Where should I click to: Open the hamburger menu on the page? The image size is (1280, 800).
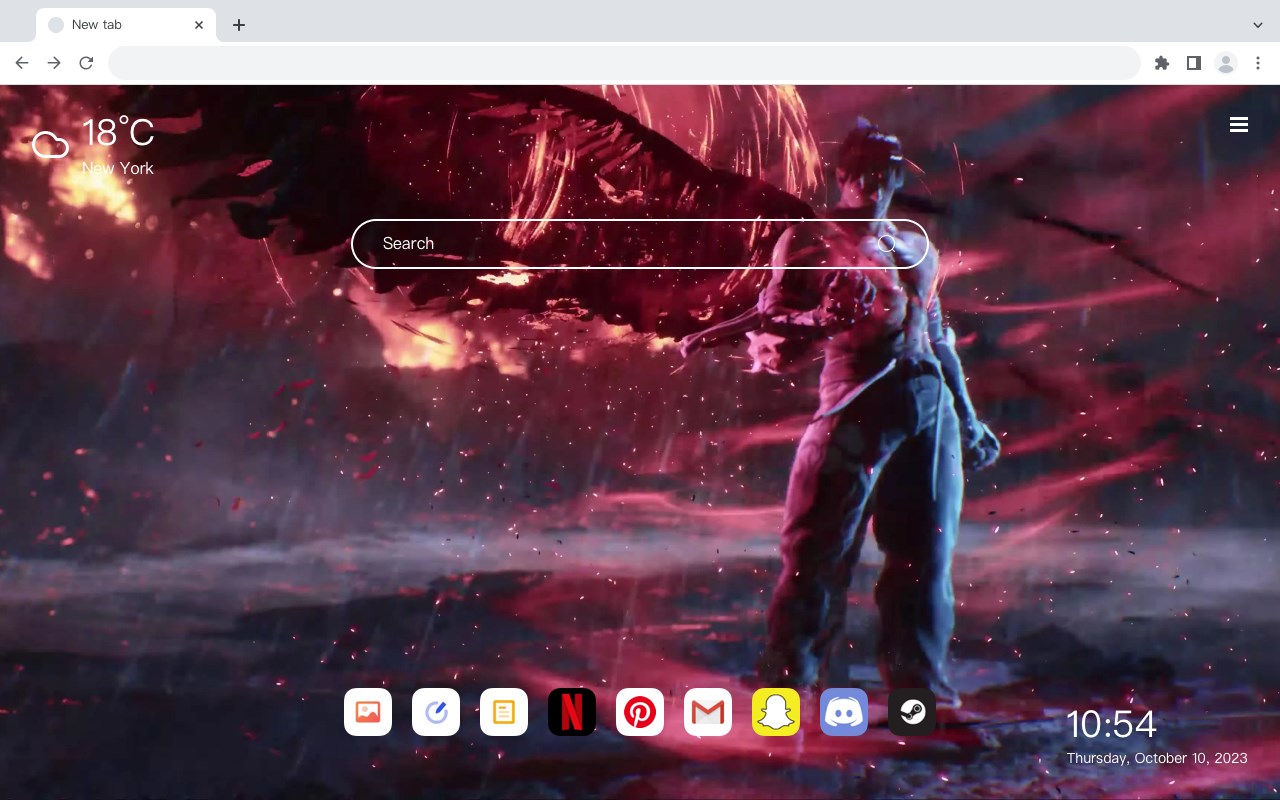coord(1239,125)
